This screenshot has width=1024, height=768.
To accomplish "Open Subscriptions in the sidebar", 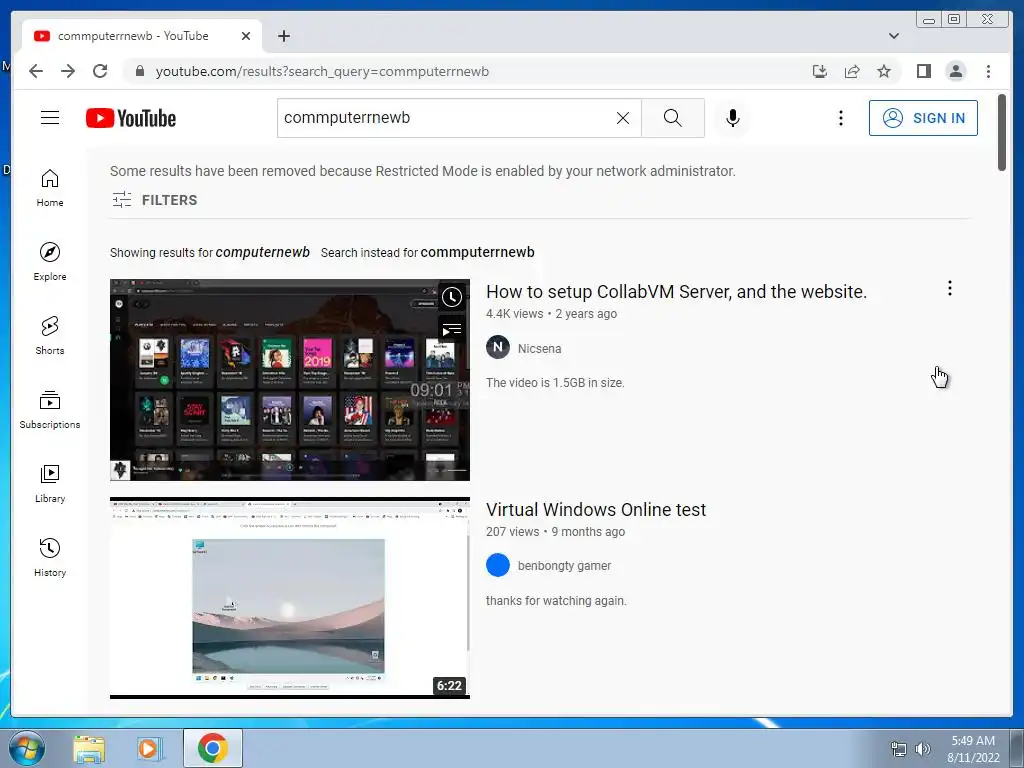I will 50,409.
